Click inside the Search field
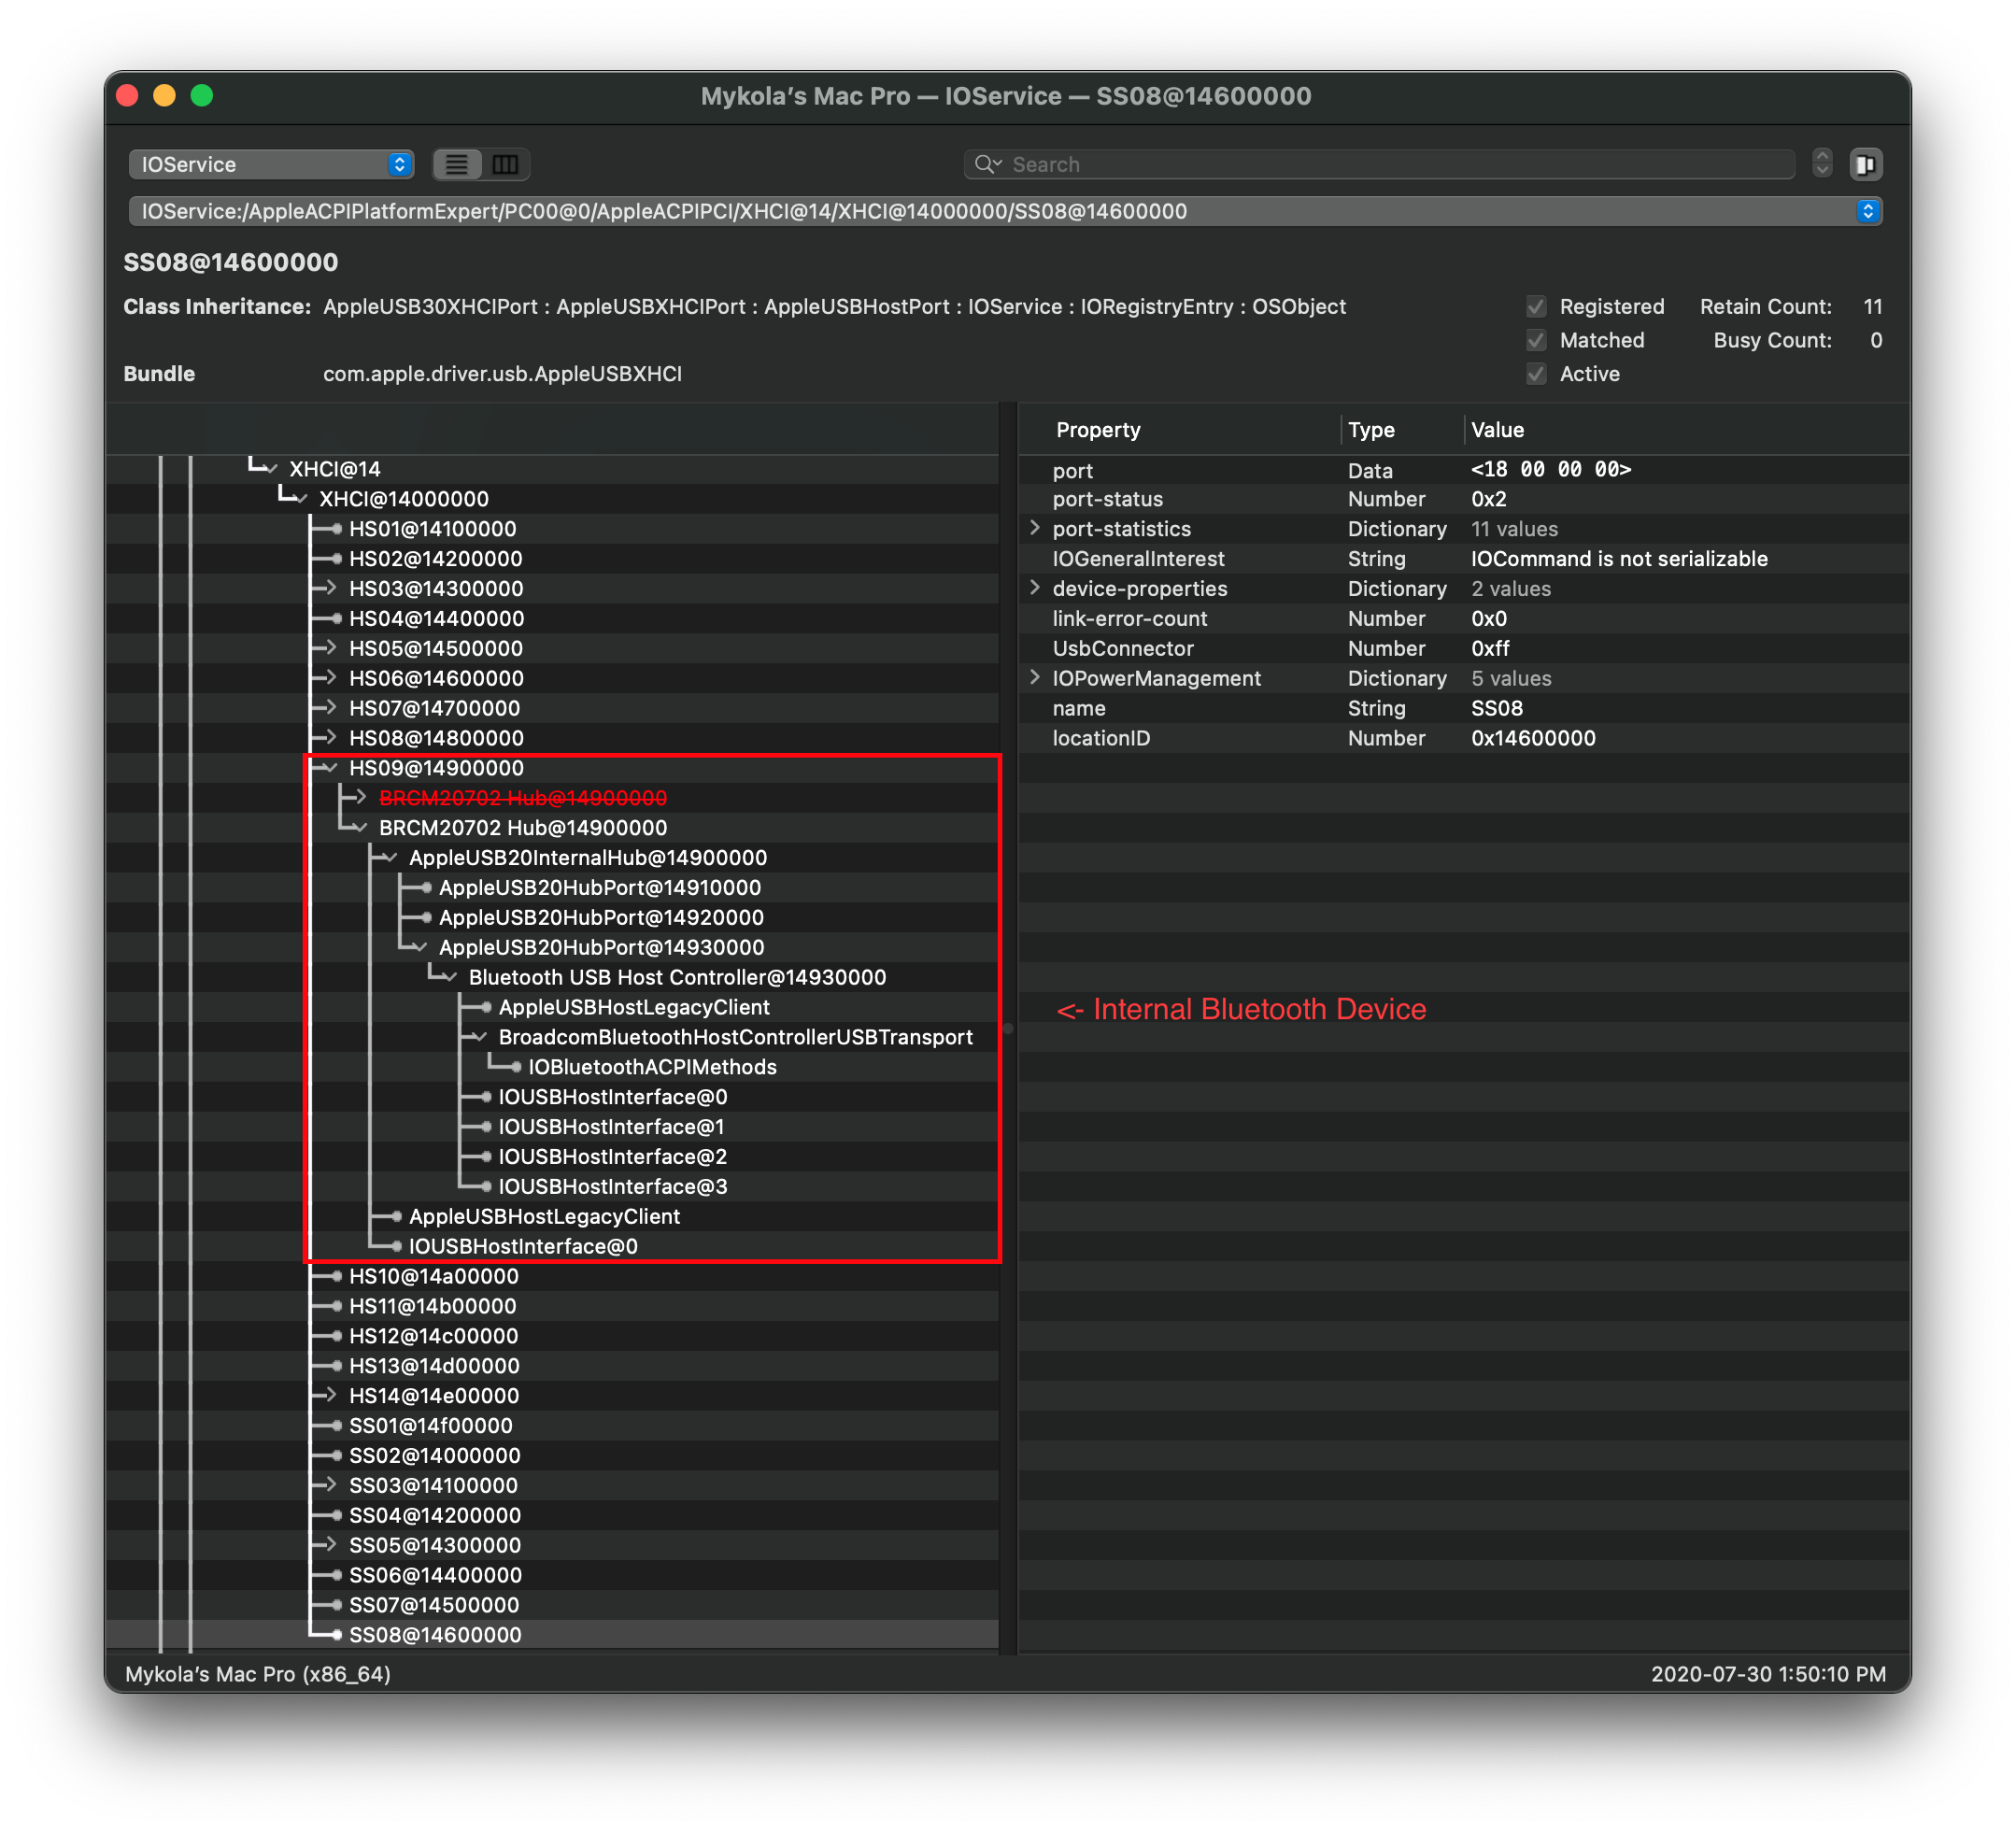Image resolution: width=2016 pixels, height=1831 pixels. click(x=1400, y=164)
